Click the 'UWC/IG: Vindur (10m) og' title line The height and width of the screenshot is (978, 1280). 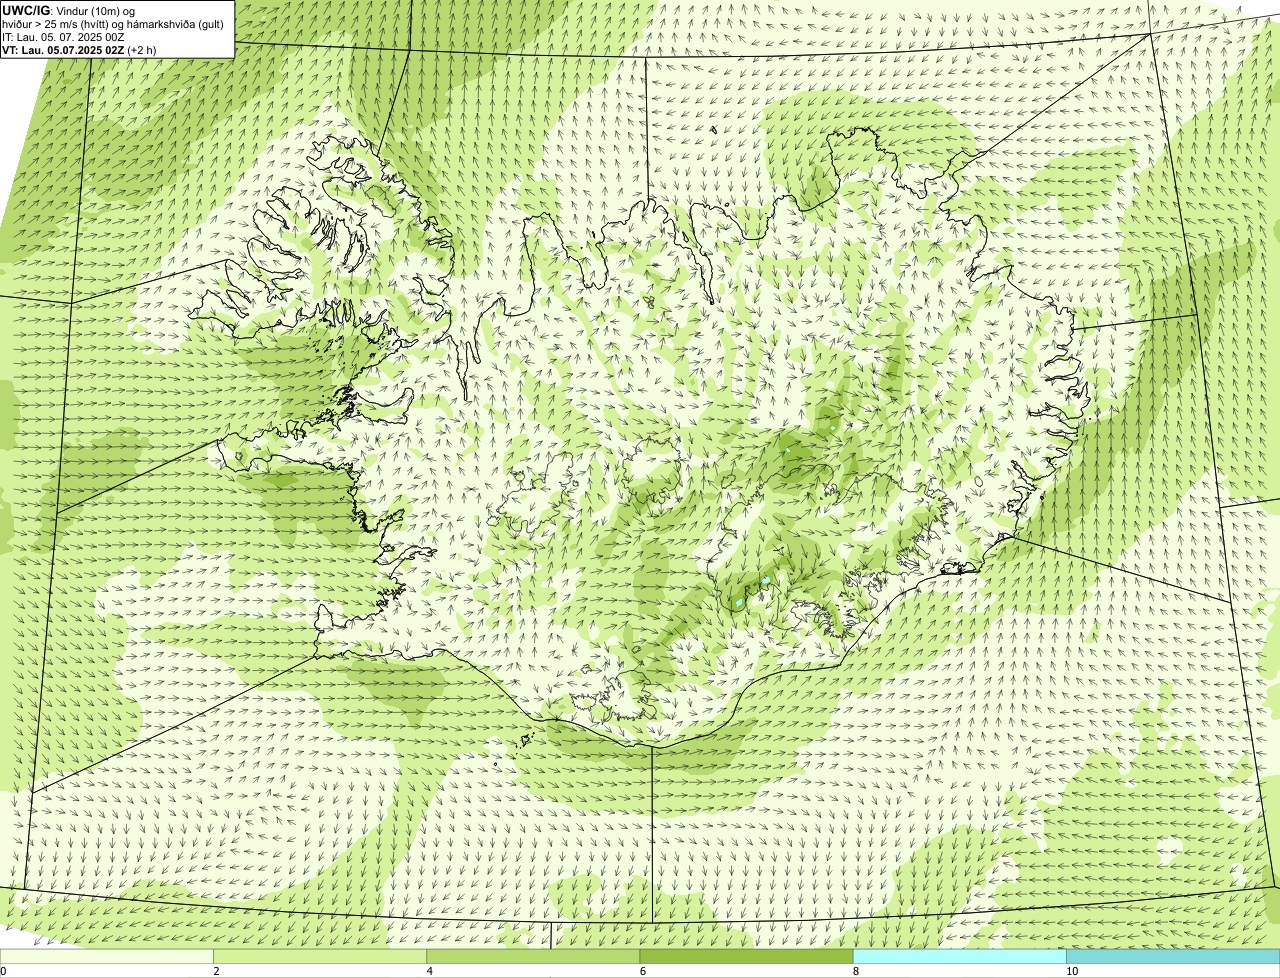coord(69,10)
